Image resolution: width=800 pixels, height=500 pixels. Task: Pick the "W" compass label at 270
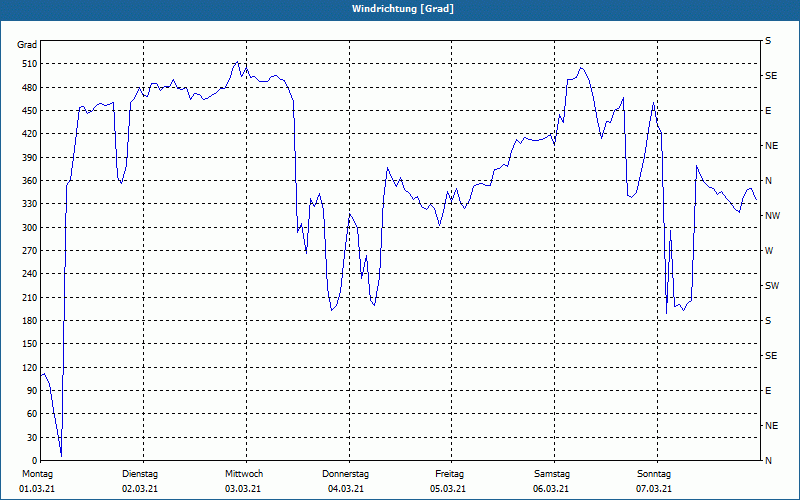click(x=769, y=251)
